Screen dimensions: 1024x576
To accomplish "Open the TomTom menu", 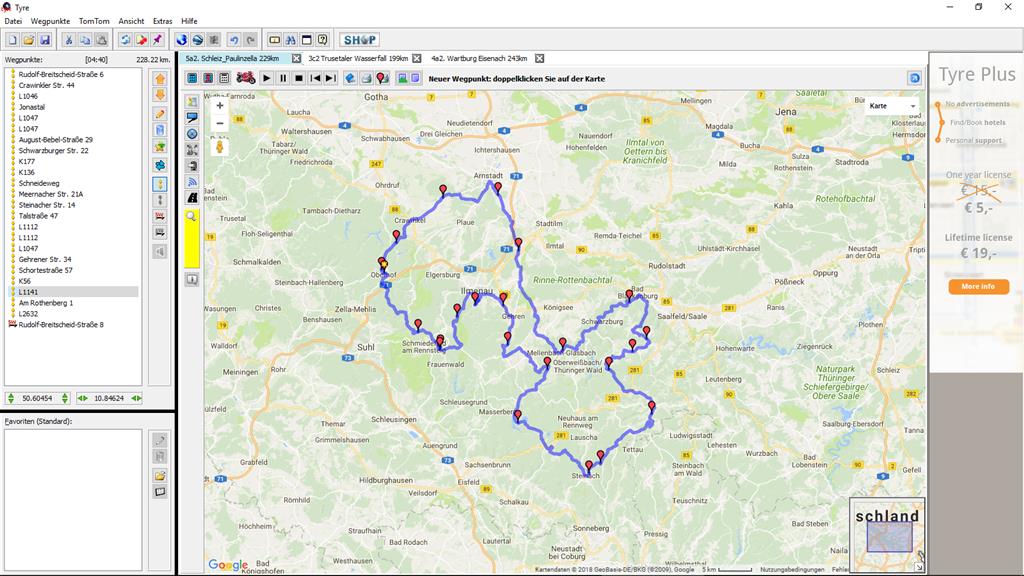I will [x=94, y=21].
